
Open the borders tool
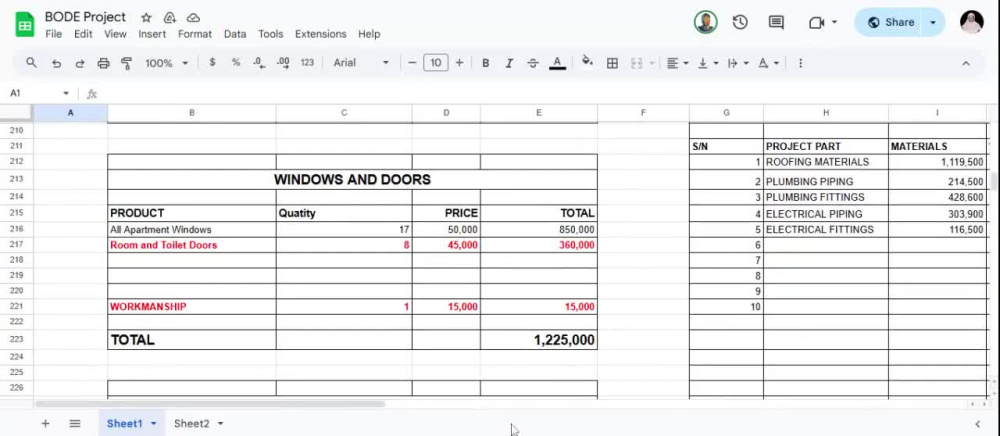[612, 62]
